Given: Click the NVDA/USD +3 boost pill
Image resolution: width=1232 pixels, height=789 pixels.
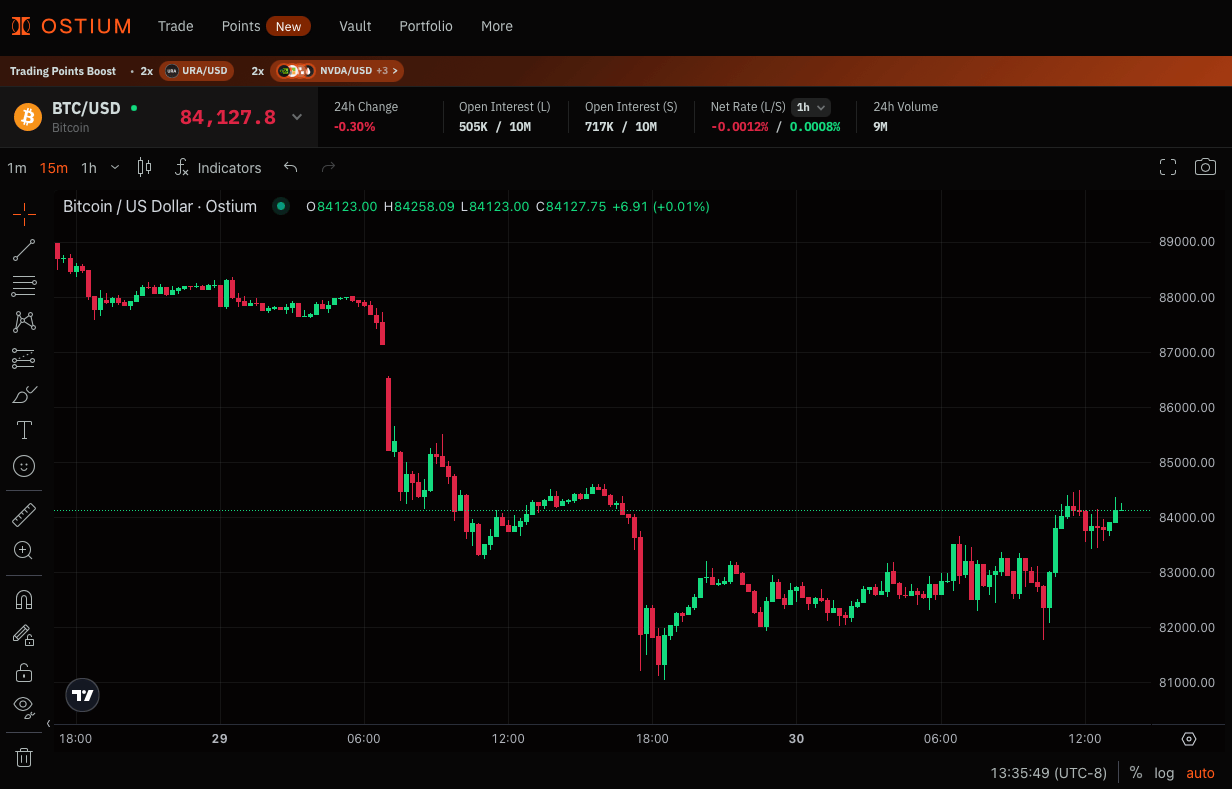Looking at the screenshot, I should click(x=337, y=71).
